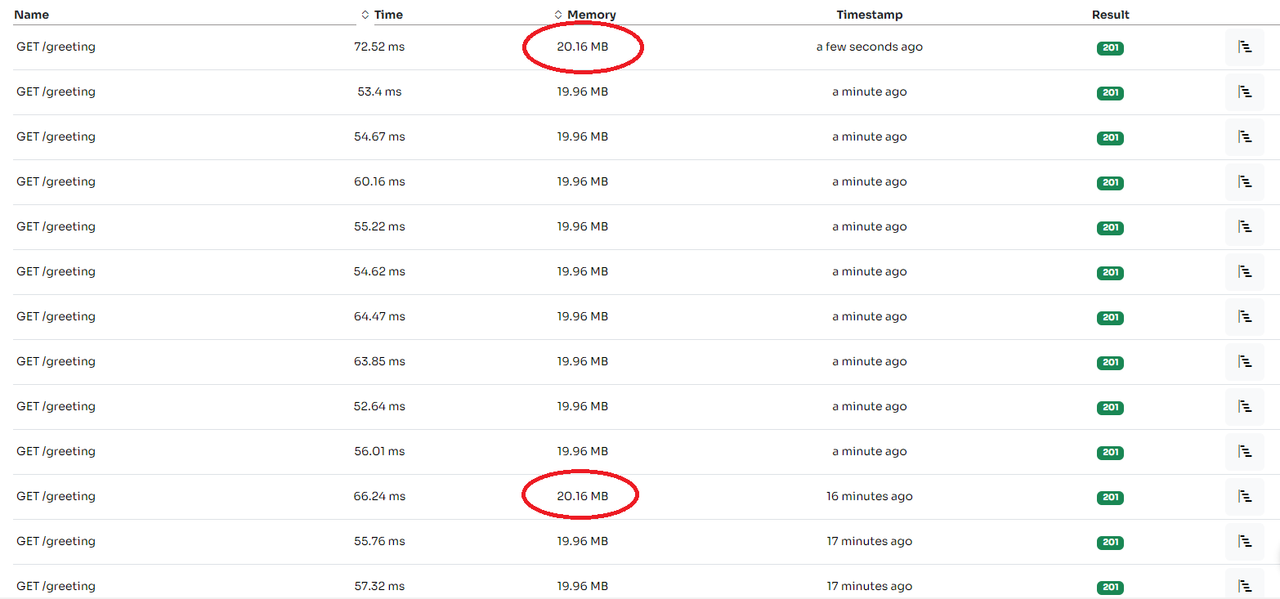Select the Timestamp column header
This screenshot has height=599, width=1280.
click(x=869, y=15)
